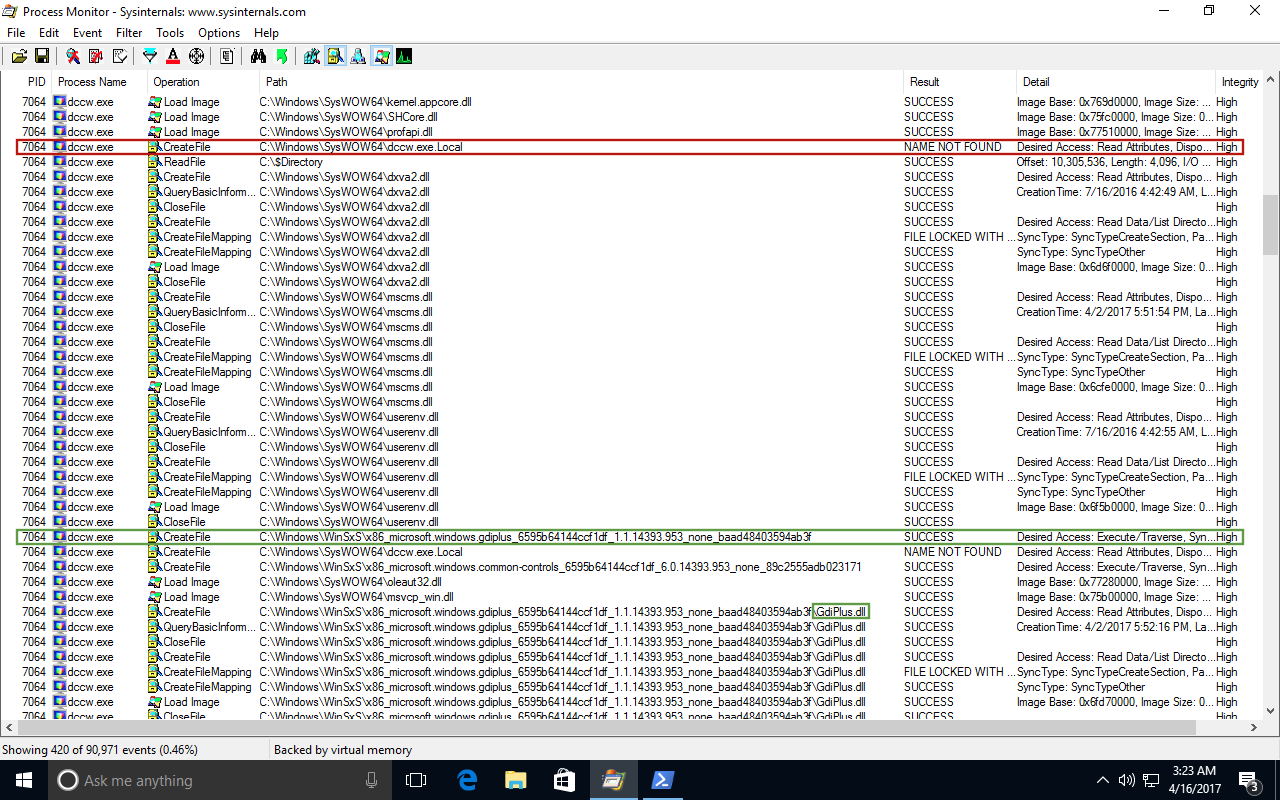
Task: Click the 'Backed by virtual memory' status text
Action: 343,750
